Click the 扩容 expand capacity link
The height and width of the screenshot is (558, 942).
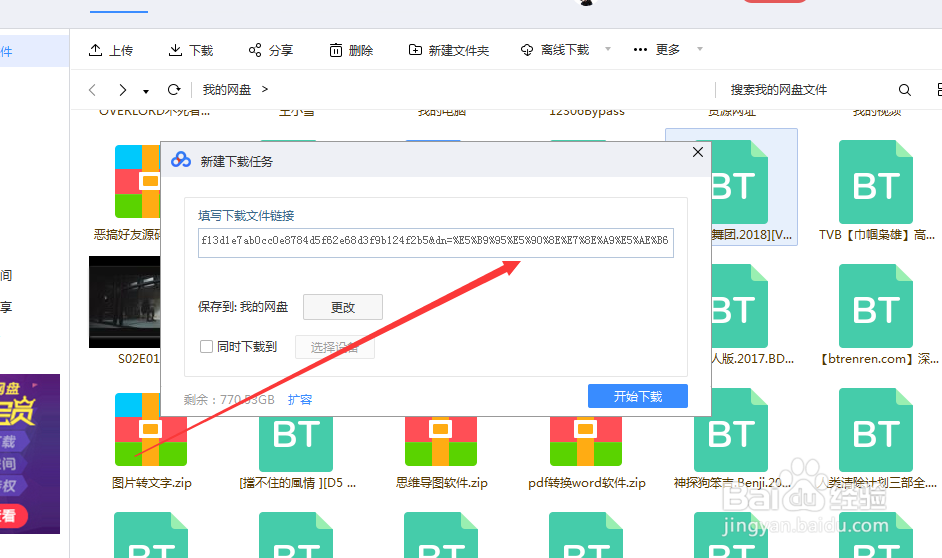(x=300, y=399)
